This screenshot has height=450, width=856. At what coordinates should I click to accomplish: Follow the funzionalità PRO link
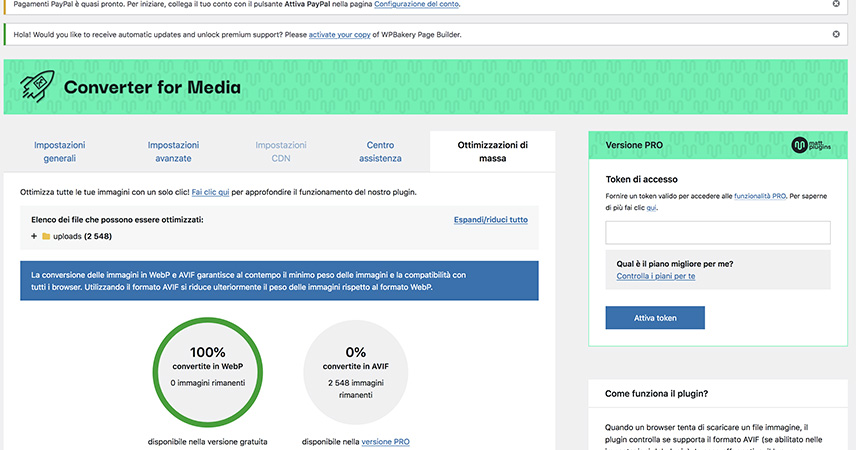[759, 197]
